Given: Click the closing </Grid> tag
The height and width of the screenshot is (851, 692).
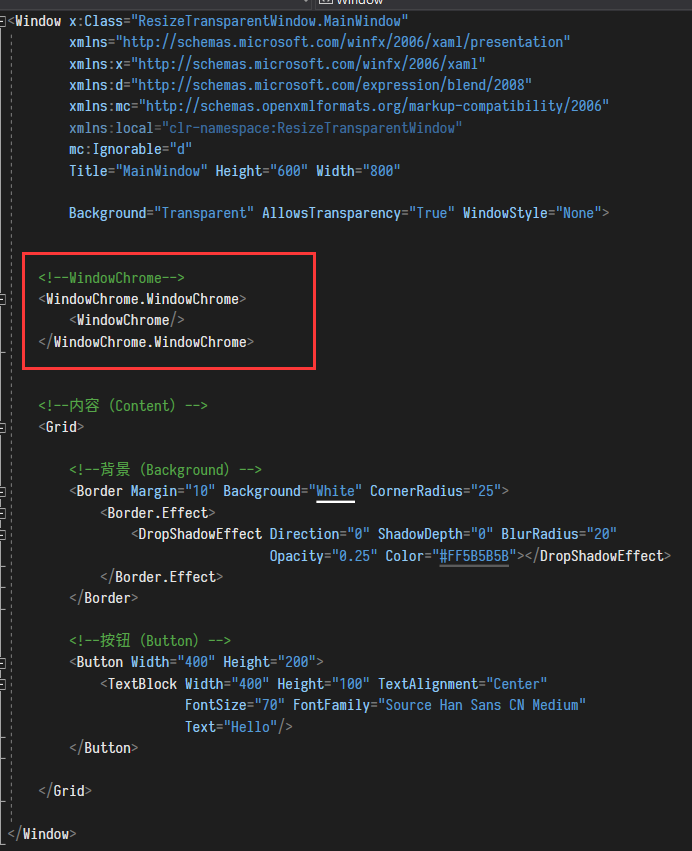Looking at the screenshot, I should pyautogui.click(x=65, y=791).
